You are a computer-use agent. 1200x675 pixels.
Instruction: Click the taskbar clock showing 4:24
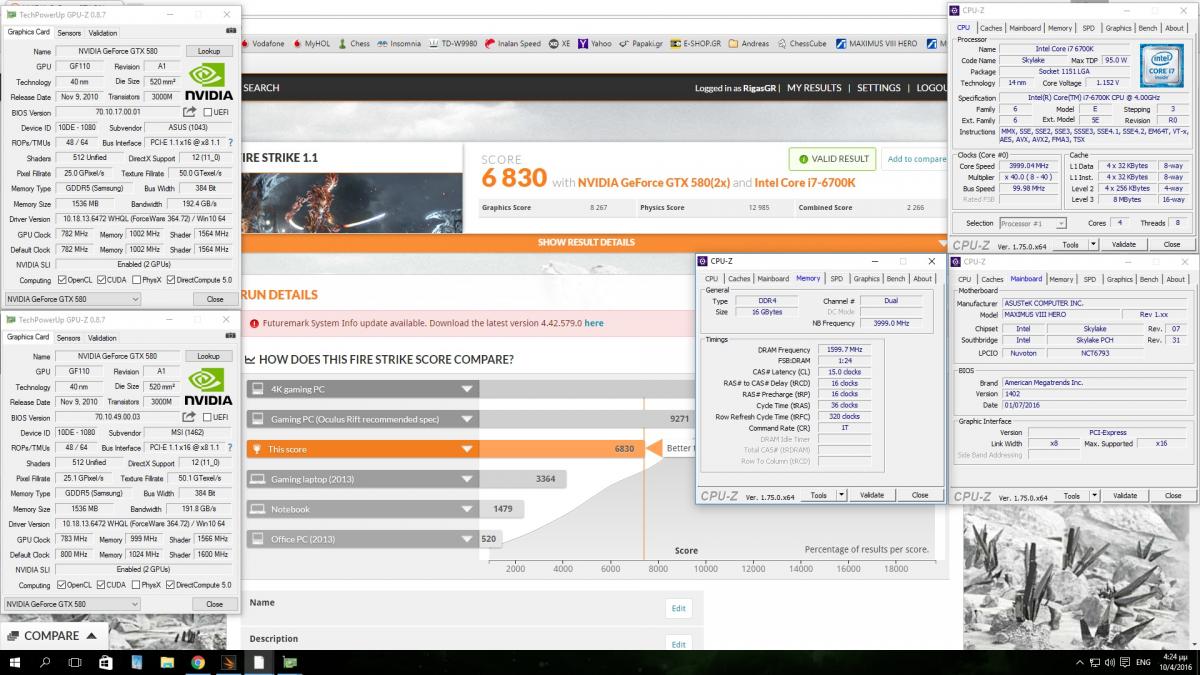pos(1175,662)
